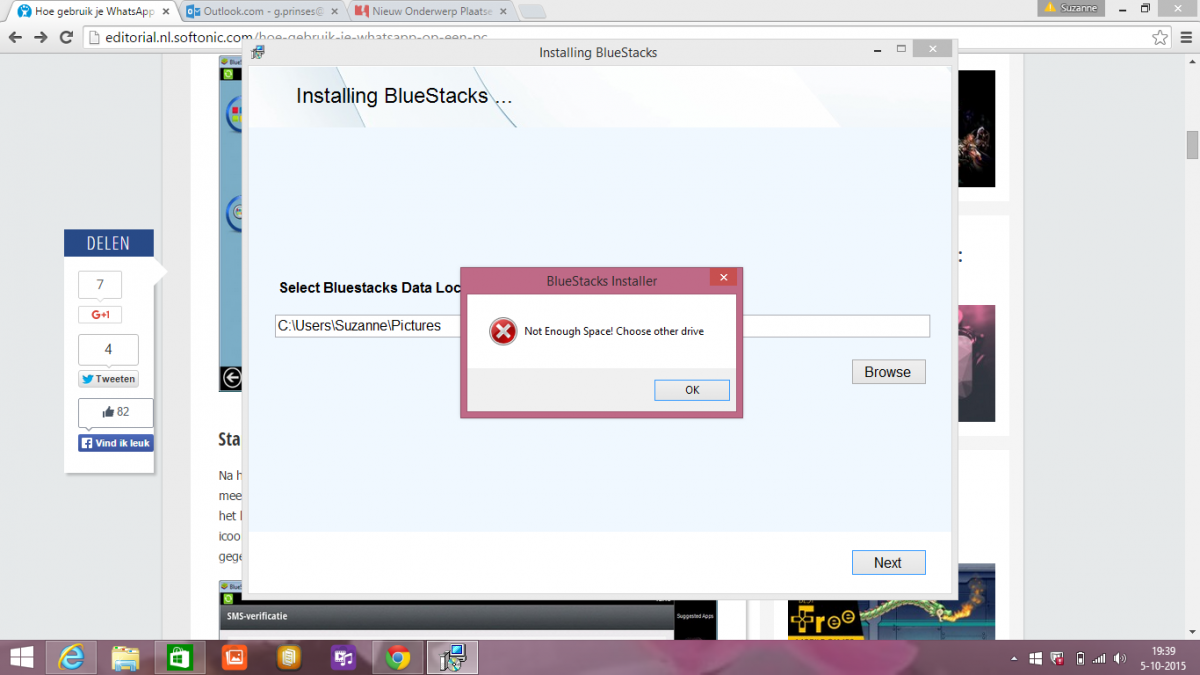Screen dimensions: 1200x675
Task: Click the back arrow on article screenshot
Action: 232,377
